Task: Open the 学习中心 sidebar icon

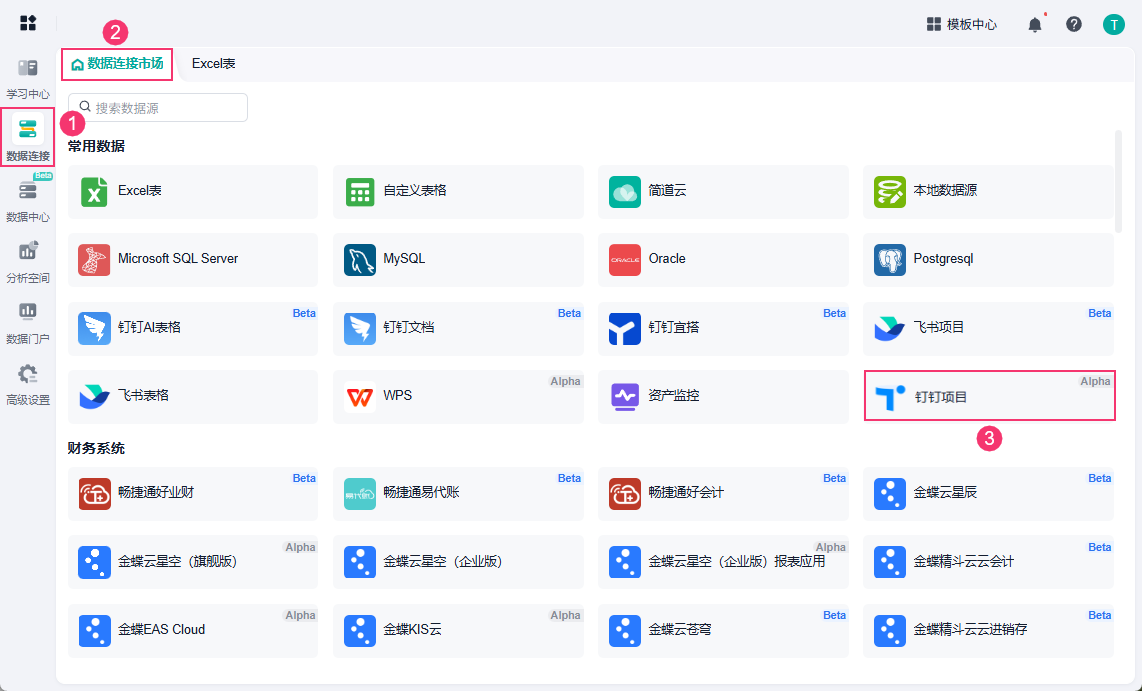Action: coord(28,68)
